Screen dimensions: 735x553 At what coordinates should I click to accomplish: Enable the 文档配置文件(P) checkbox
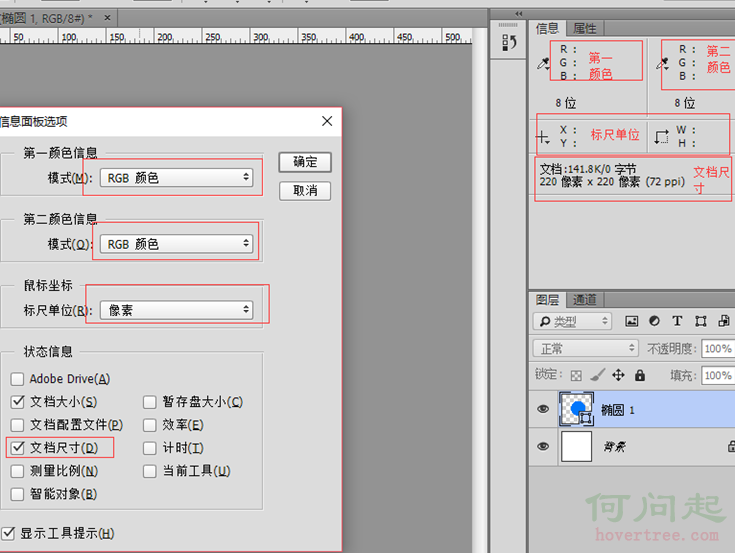tap(17, 425)
